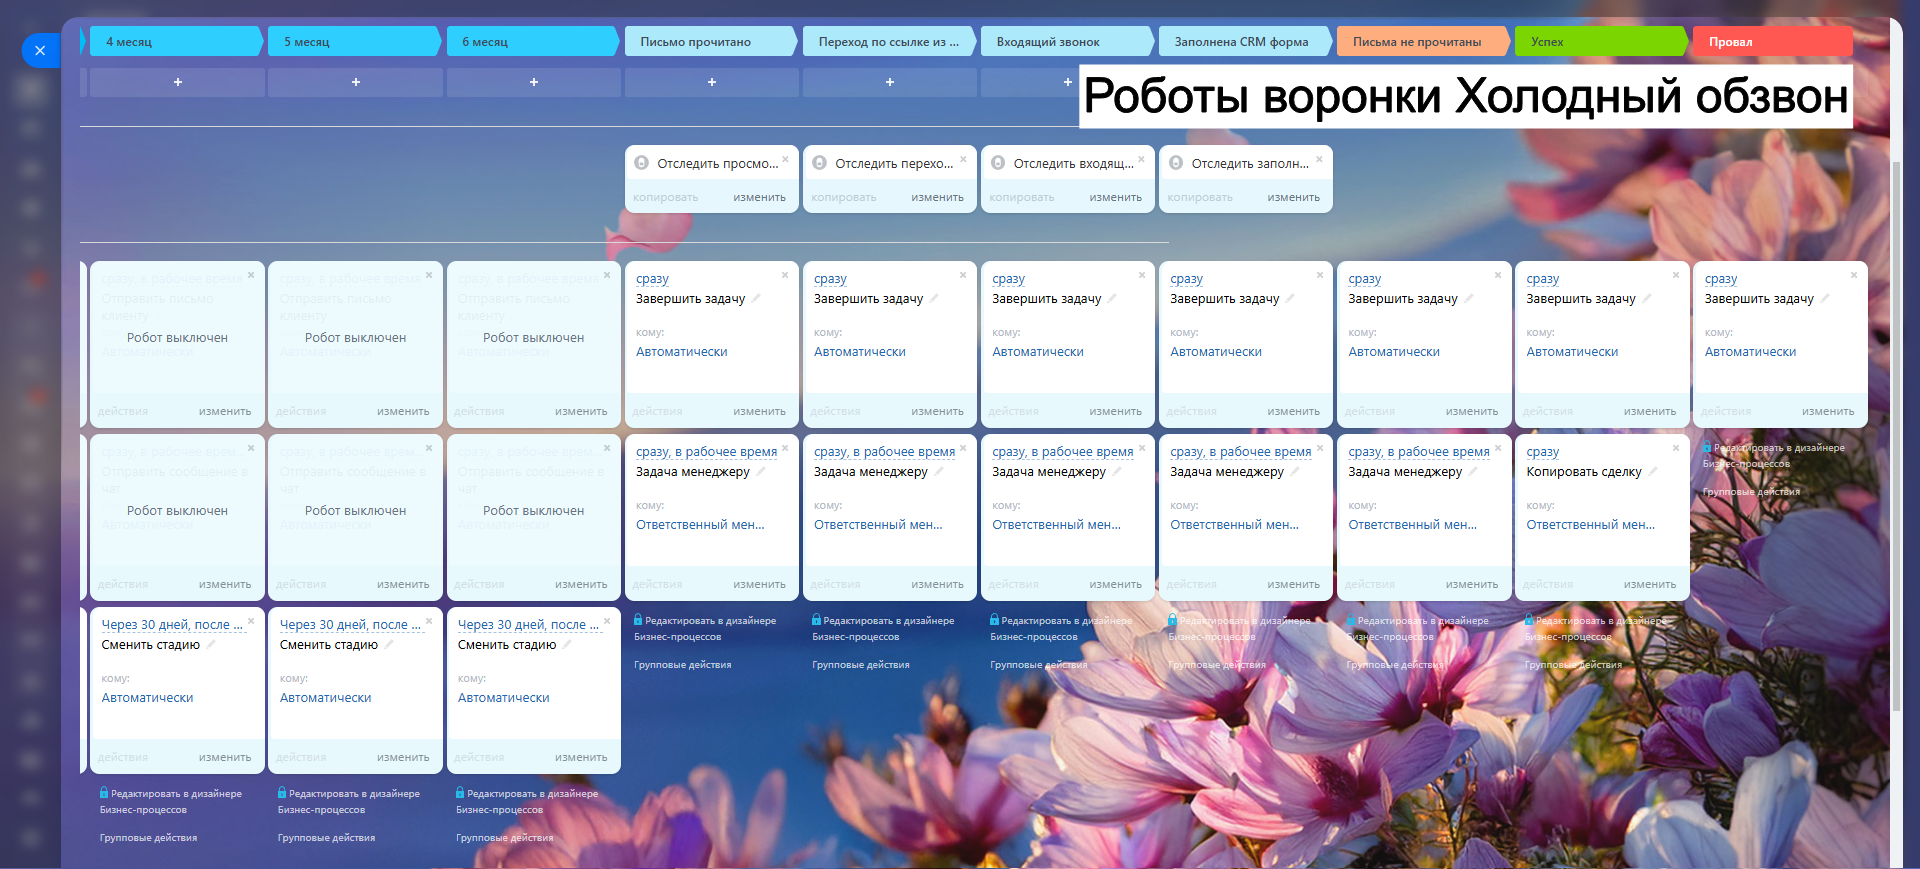Image resolution: width=1920 pixels, height=869 pixels.
Task: Select the "Успех" stage header
Action: coord(1602,42)
